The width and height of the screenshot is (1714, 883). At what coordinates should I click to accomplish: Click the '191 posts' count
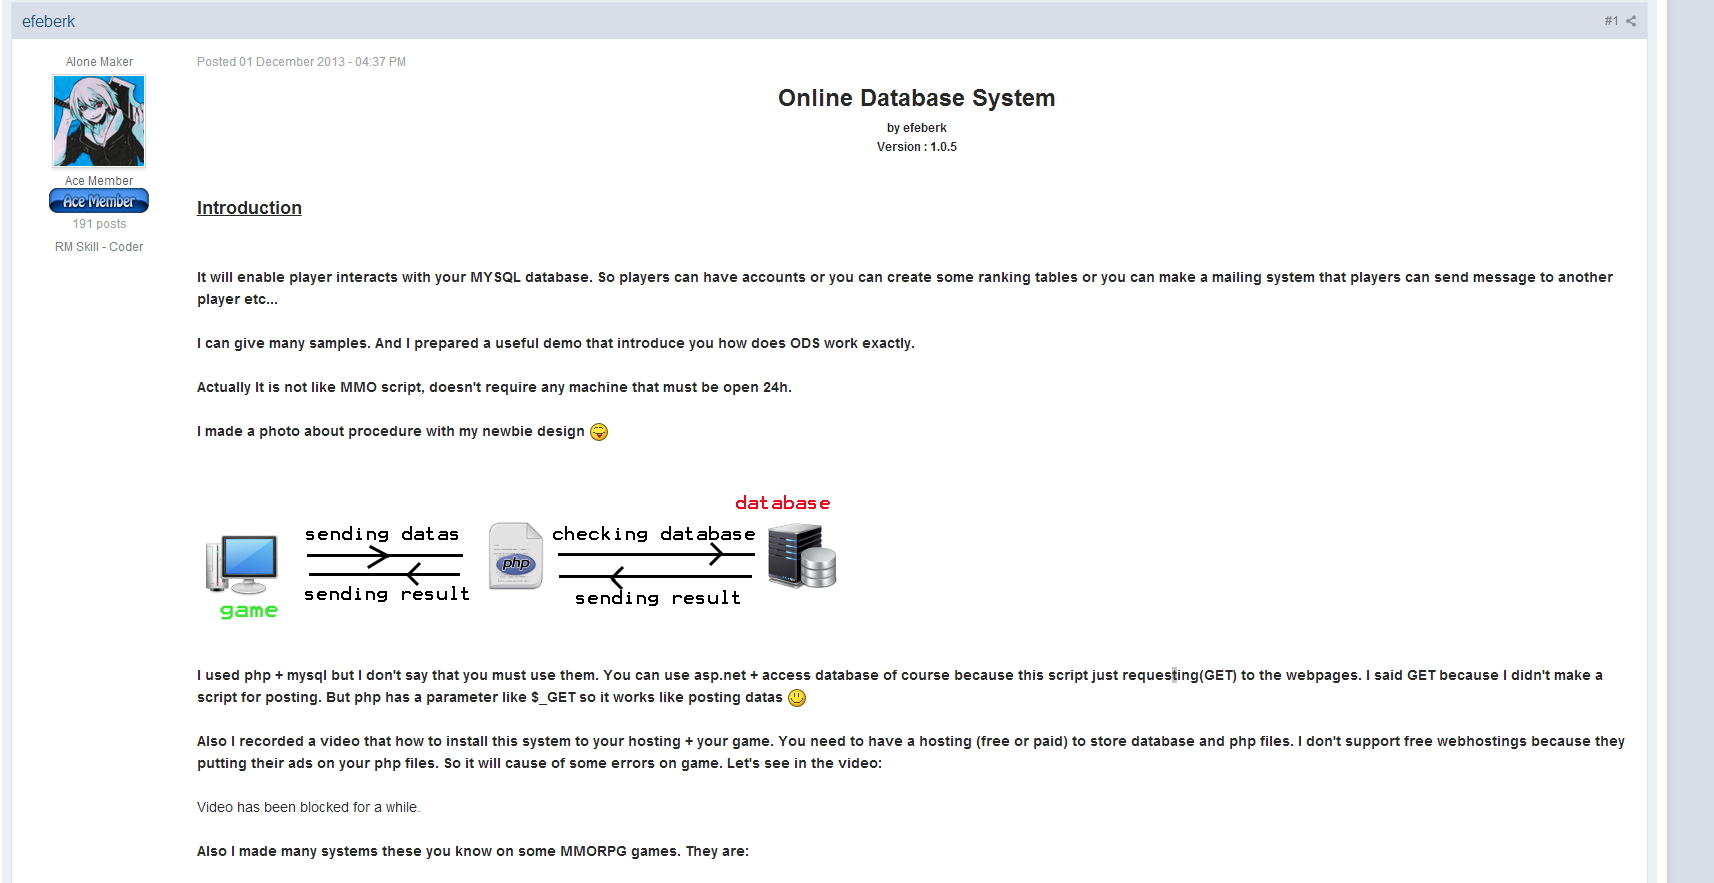pyautogui.click(x=99, y=224)
